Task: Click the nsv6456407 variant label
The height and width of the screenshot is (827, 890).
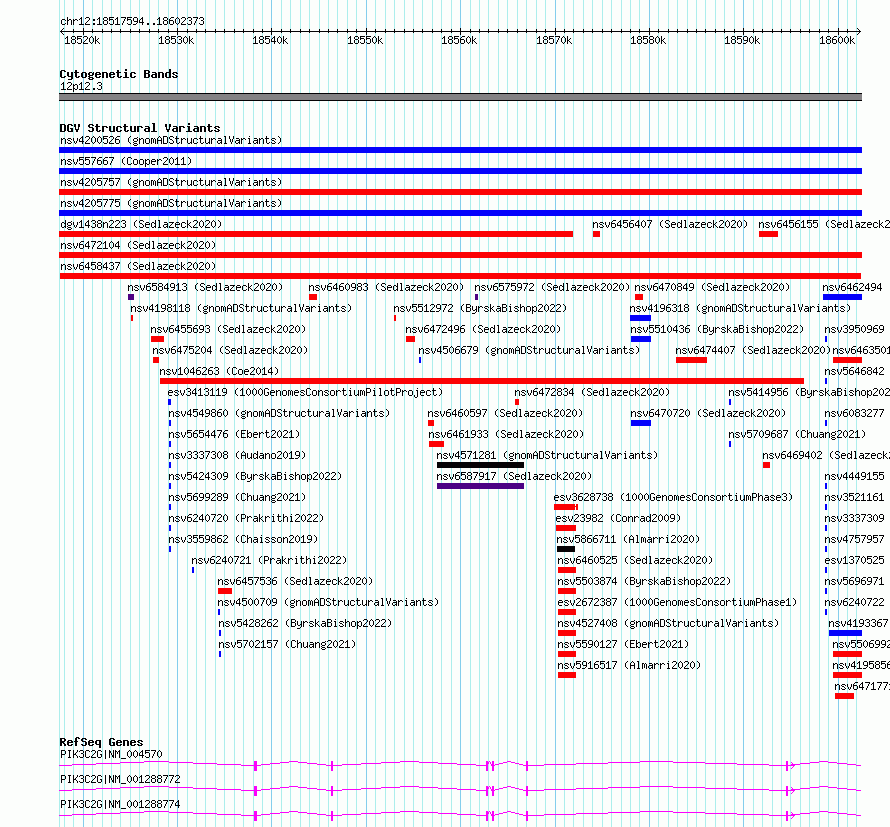Action: click(x=670, y=224)
